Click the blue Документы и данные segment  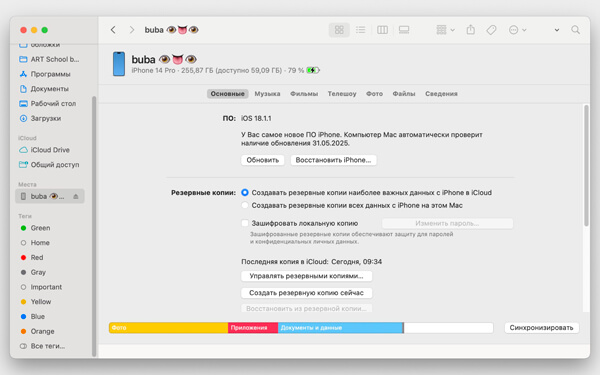click(341, 328)
